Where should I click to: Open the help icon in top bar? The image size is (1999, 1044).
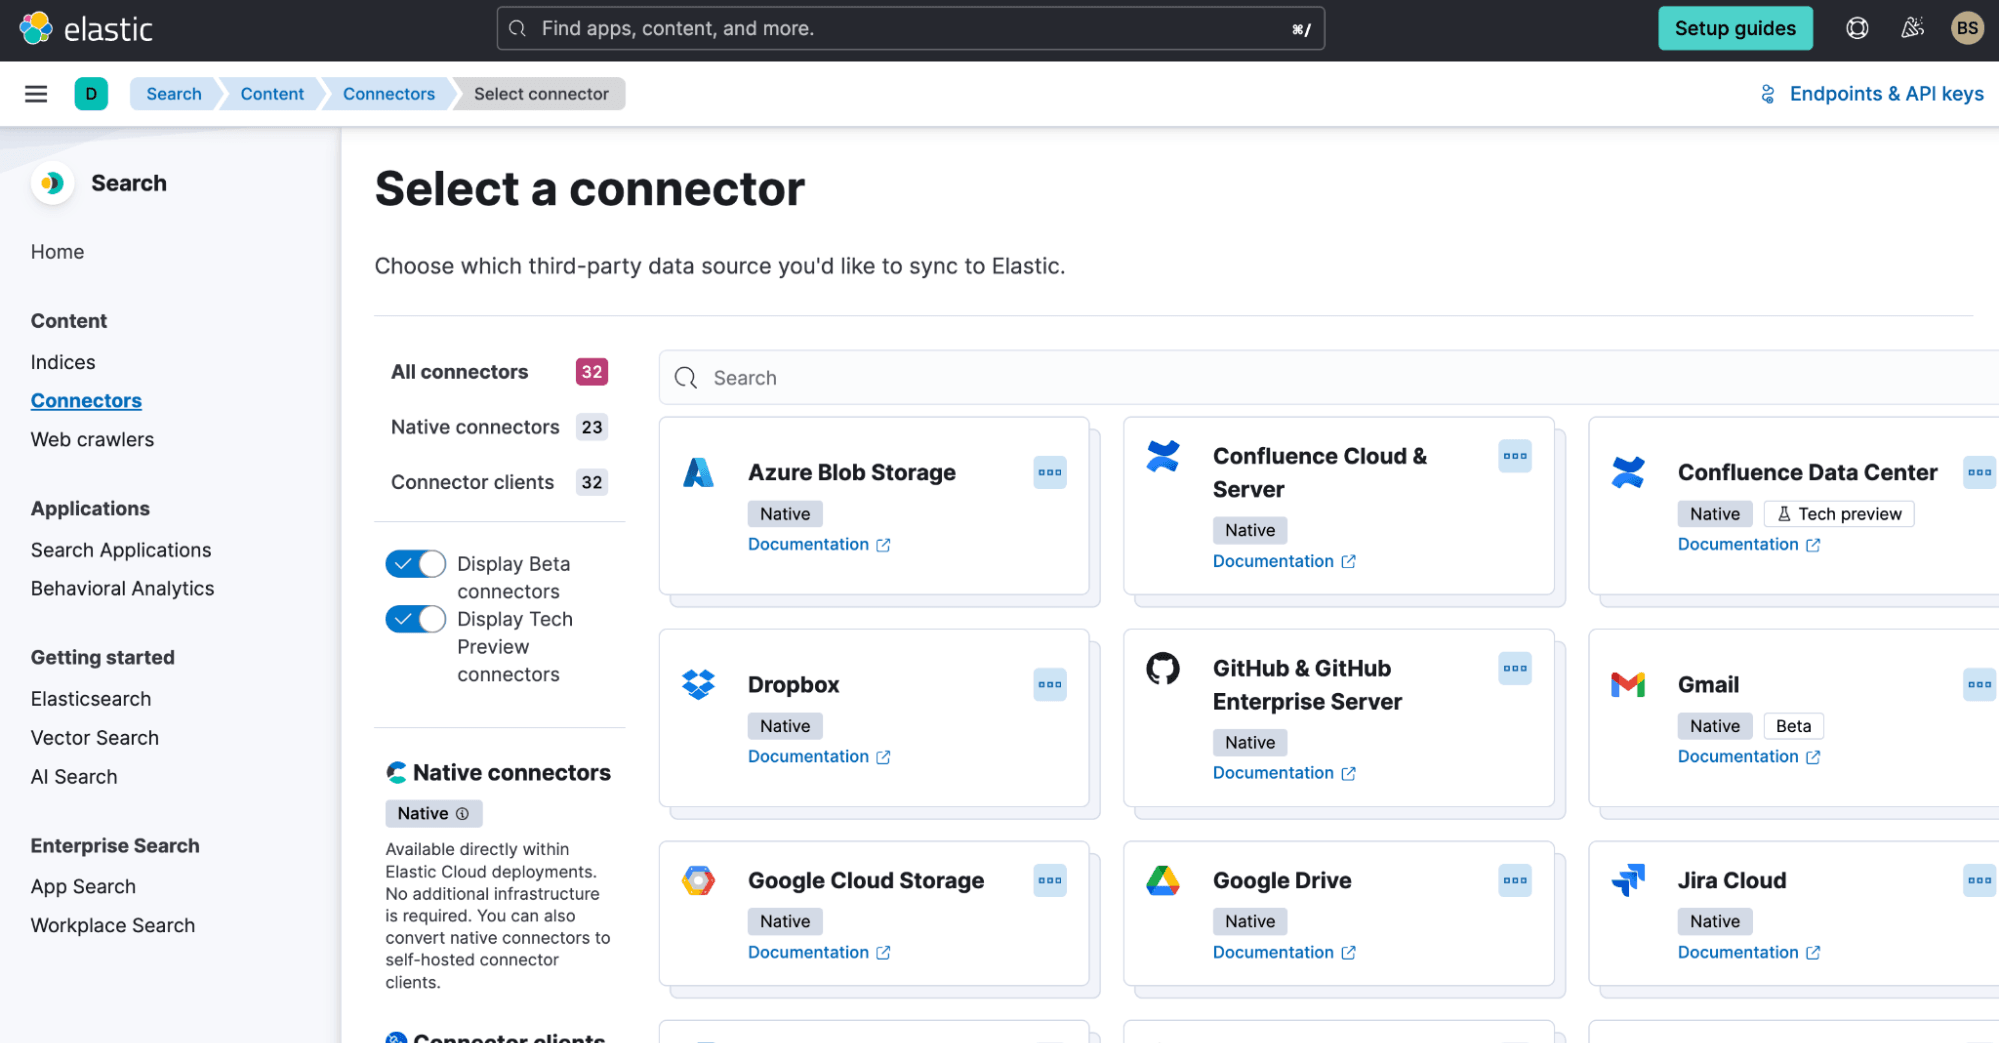click(x=1857, y=28)
